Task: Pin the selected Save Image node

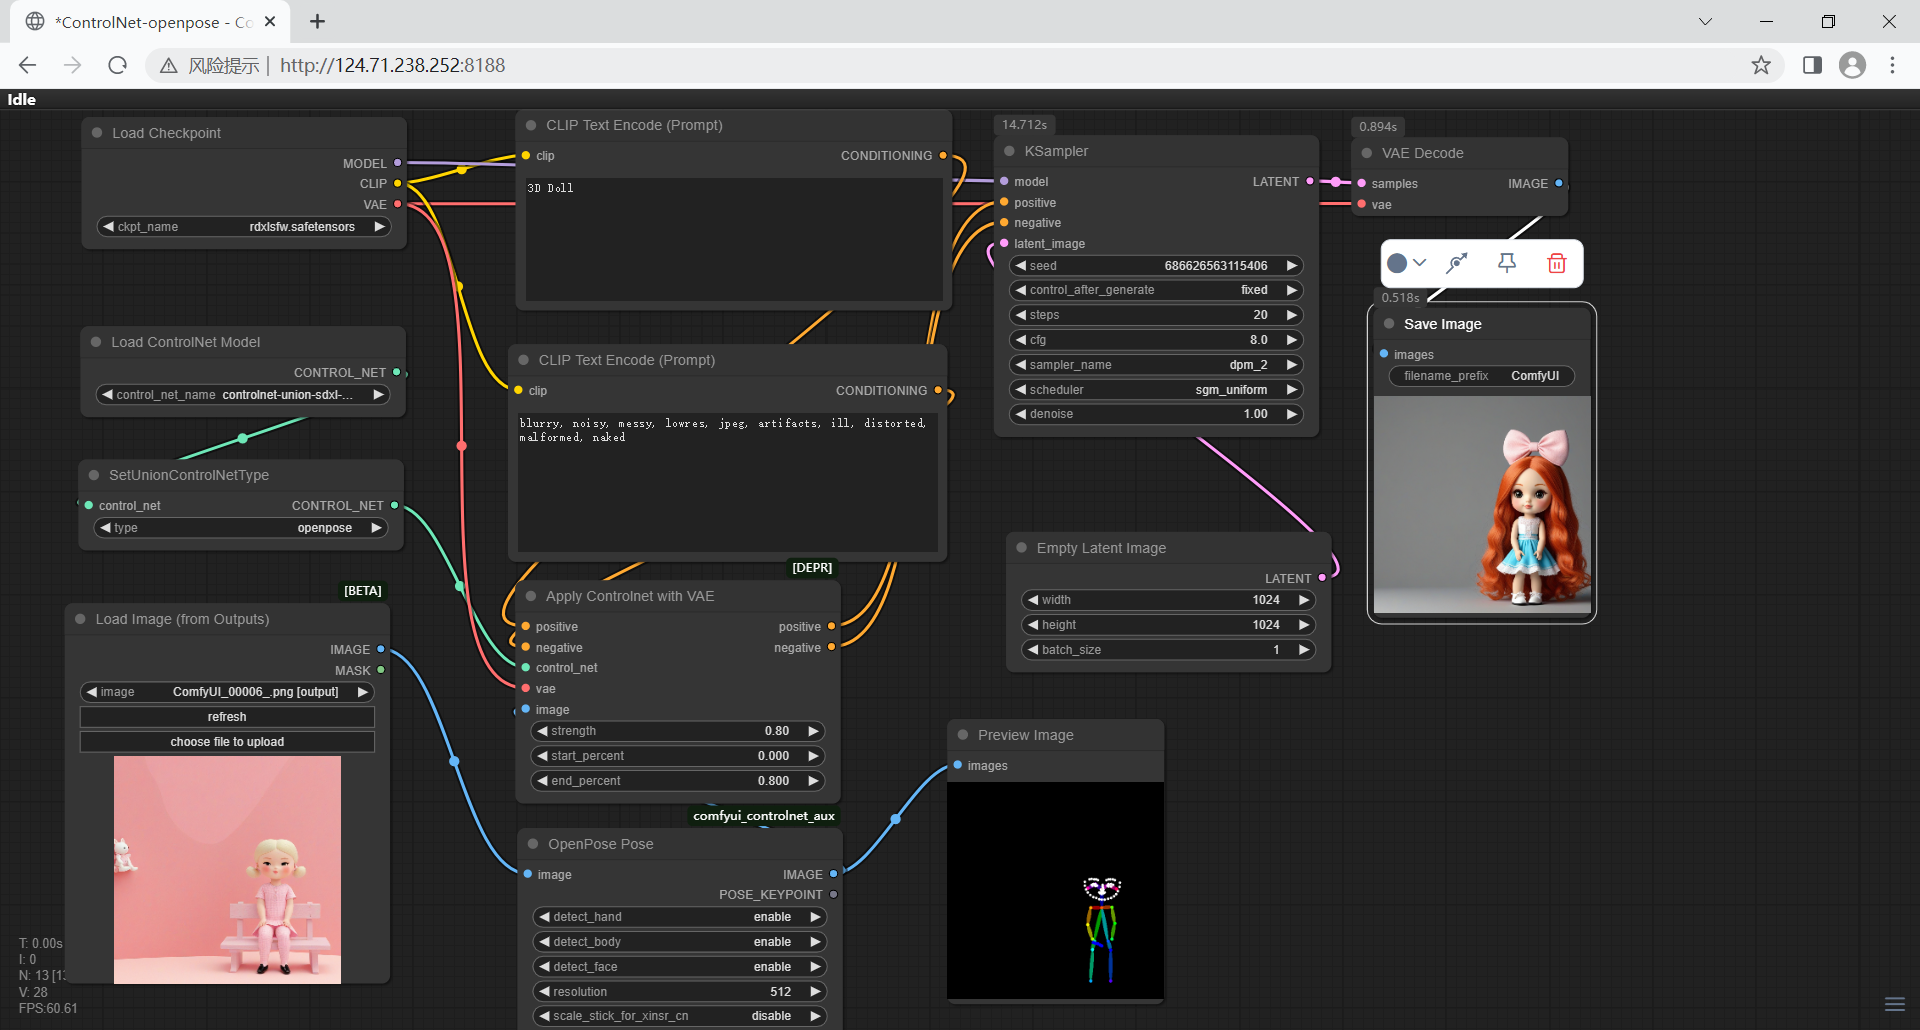Action: [1507, 263]
